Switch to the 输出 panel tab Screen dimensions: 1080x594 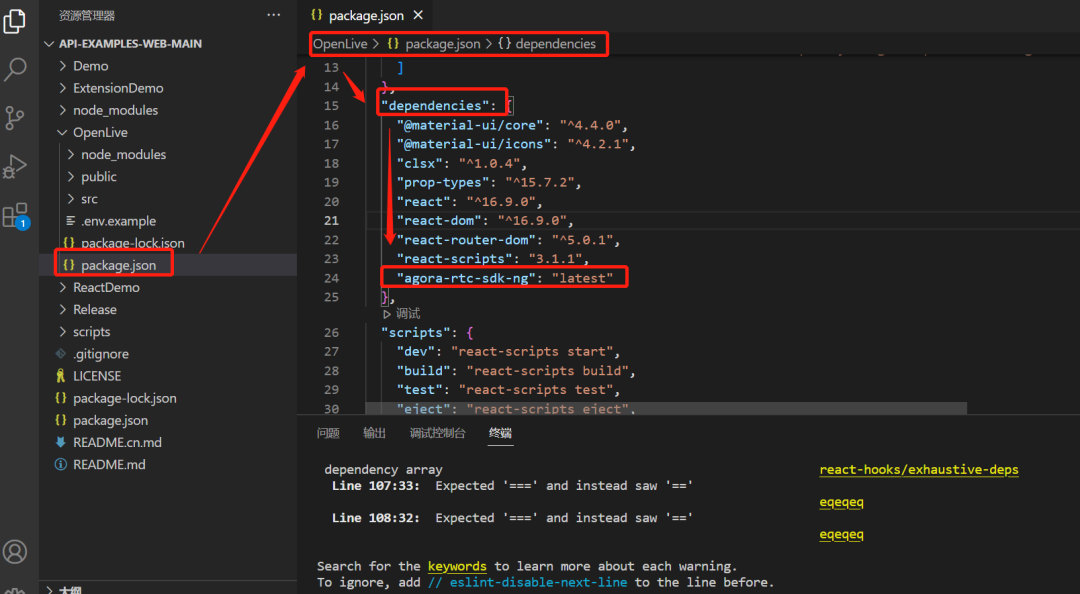tap(374, 433)
